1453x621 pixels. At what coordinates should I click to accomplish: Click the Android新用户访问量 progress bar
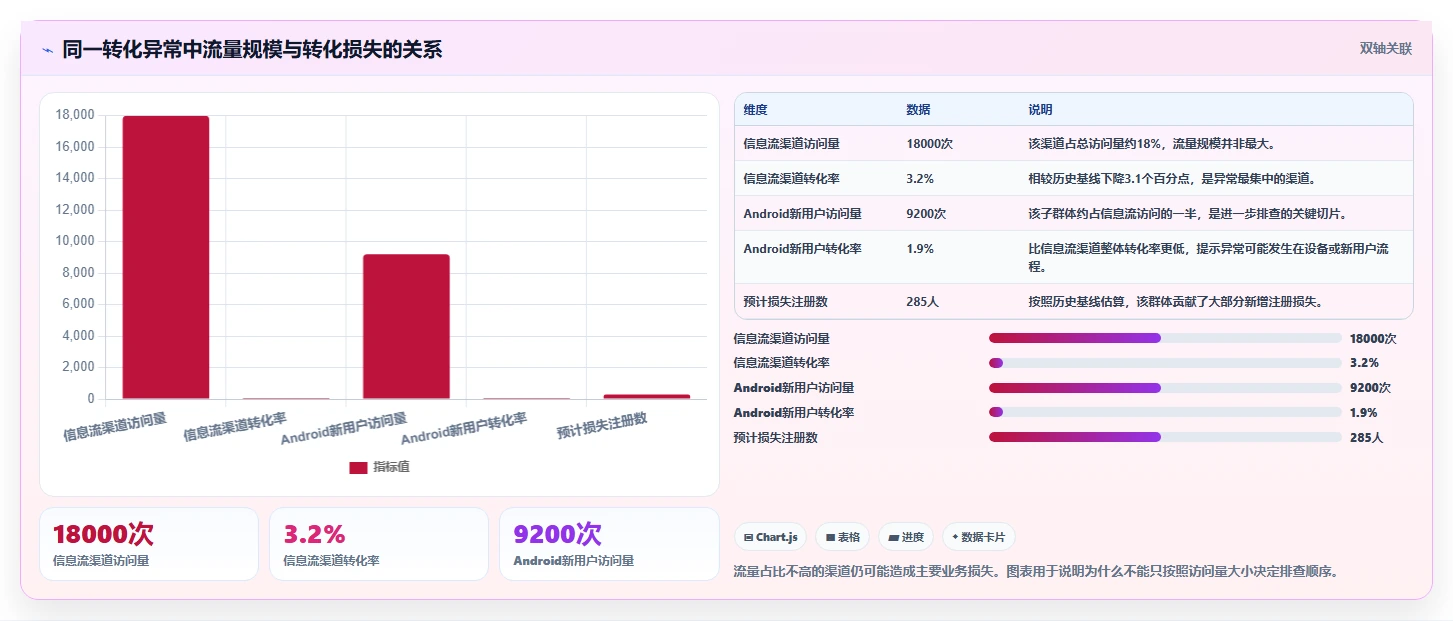point(1165,388)
